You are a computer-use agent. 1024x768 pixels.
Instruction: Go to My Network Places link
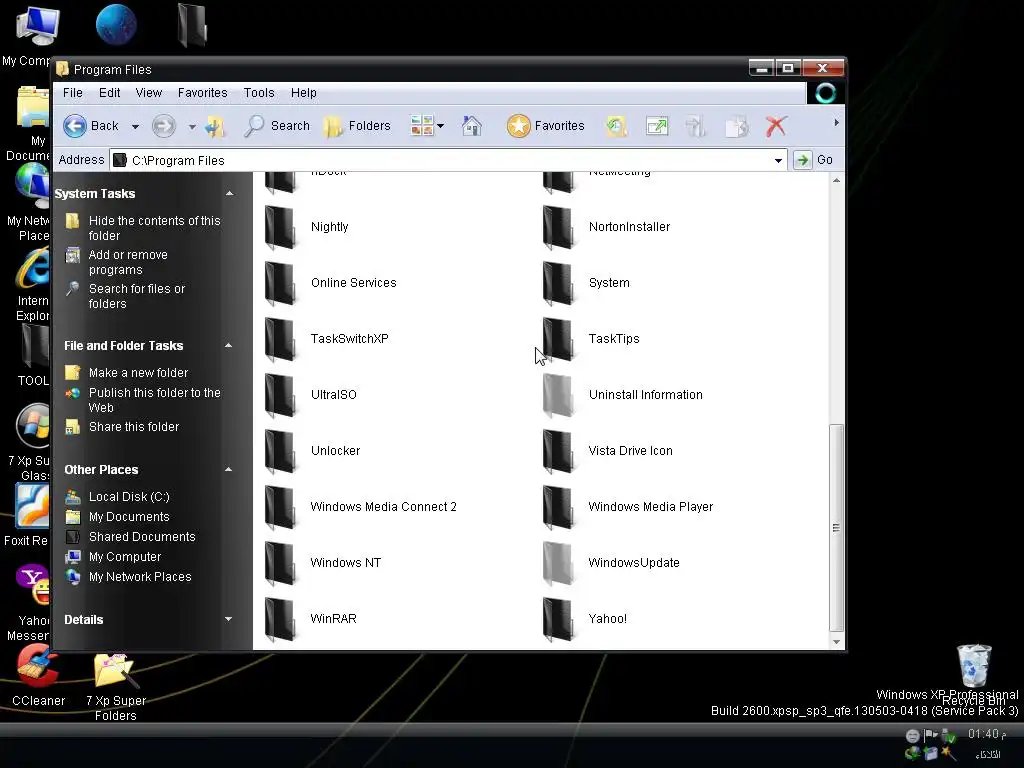140,577
